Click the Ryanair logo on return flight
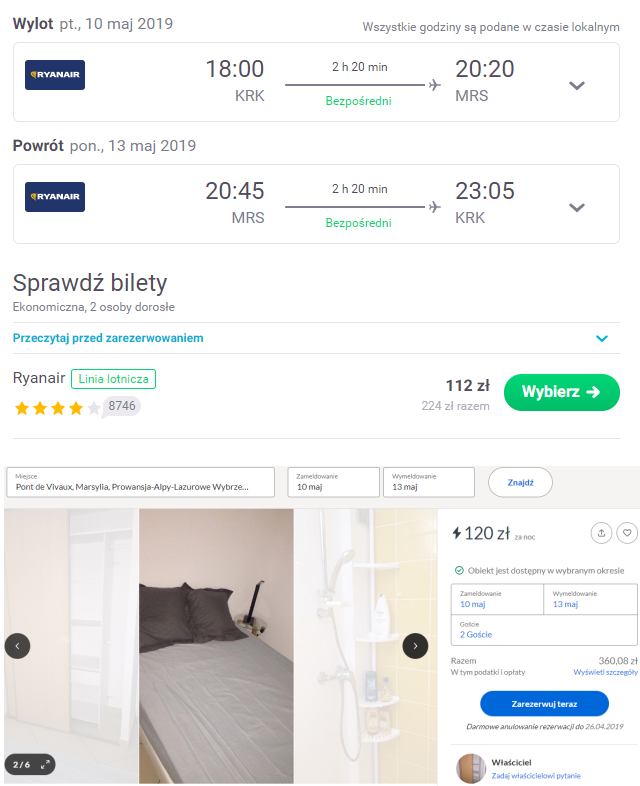Screen dimensions: 640x786 (x=55, y=197)
